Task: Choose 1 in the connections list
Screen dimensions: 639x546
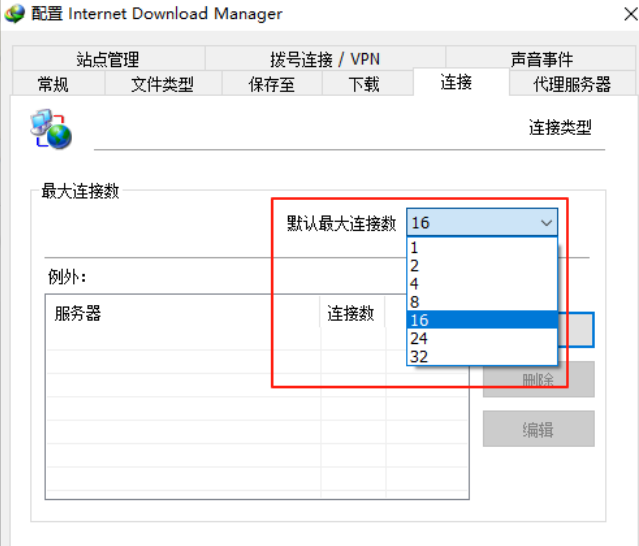Action: (x=482, y=247)
